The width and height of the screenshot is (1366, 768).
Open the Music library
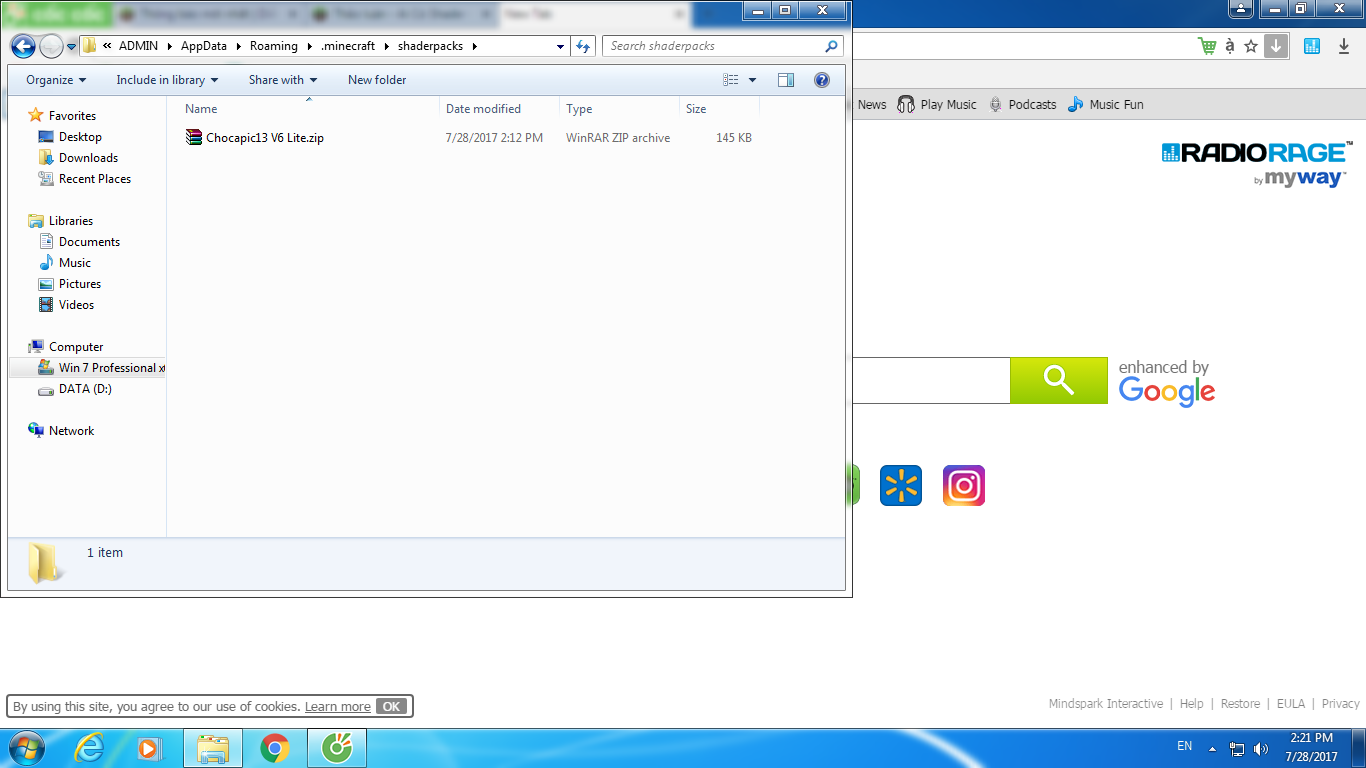(x=75, y=263)
